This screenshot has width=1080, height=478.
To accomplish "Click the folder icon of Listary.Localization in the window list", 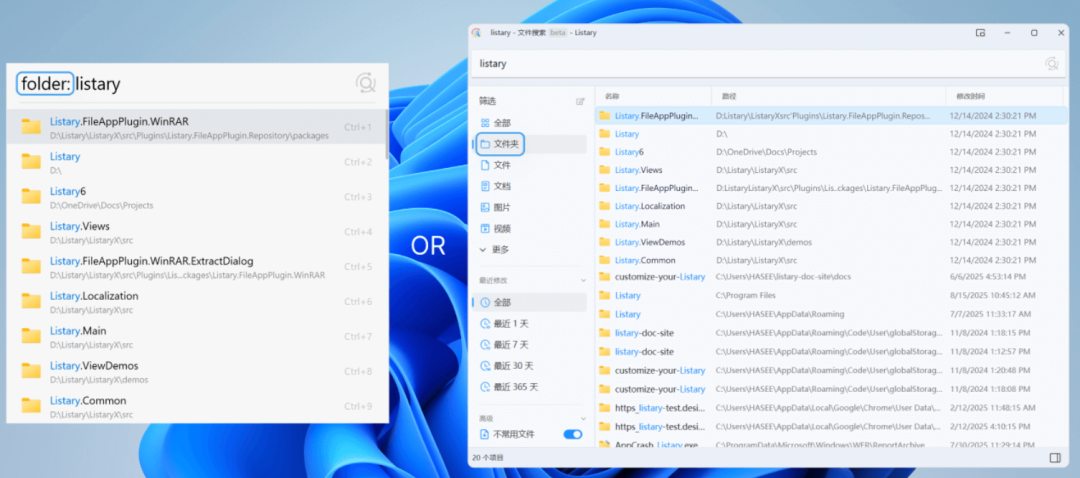I will click(605, 206).
